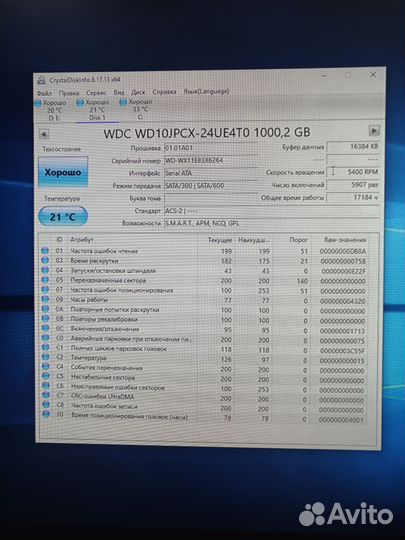Click the status icon for attribute F0

tap(46, 414)
